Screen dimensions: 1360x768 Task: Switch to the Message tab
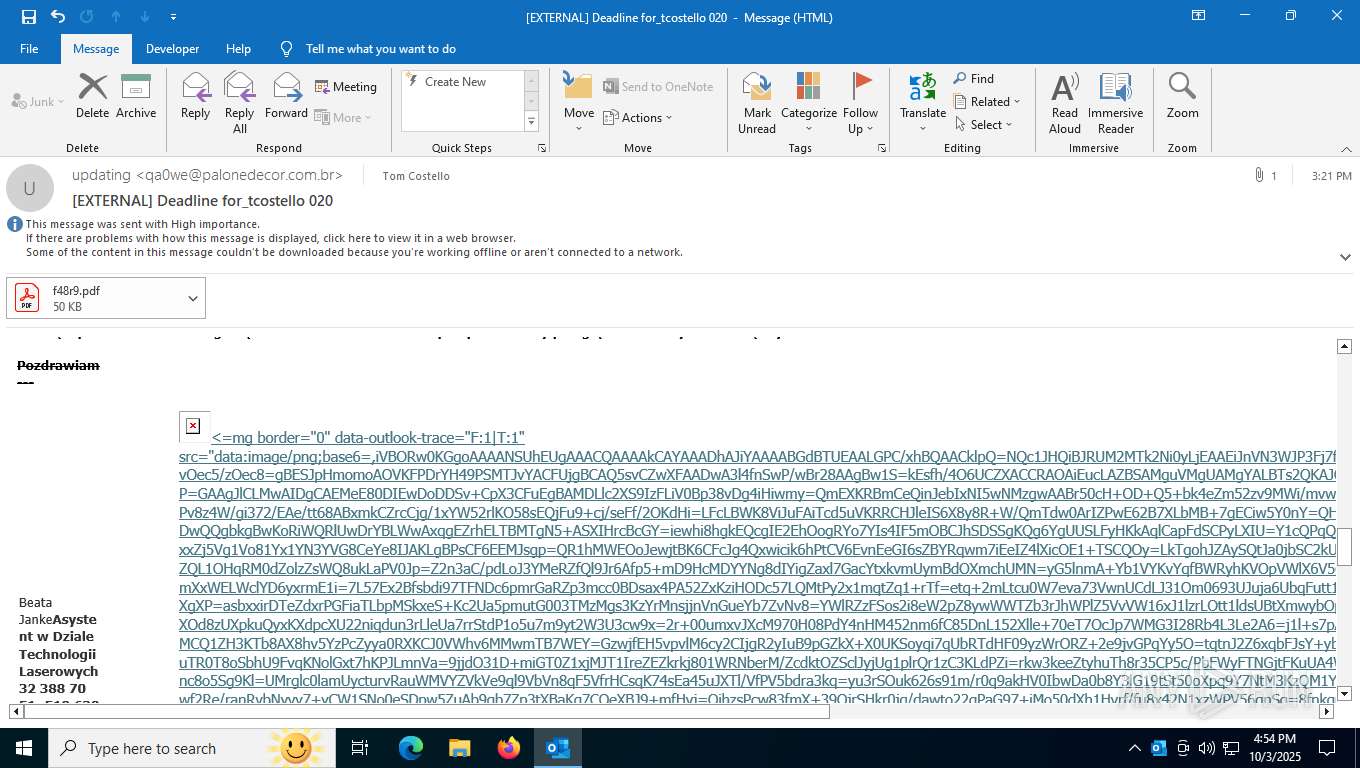point(96,49)
